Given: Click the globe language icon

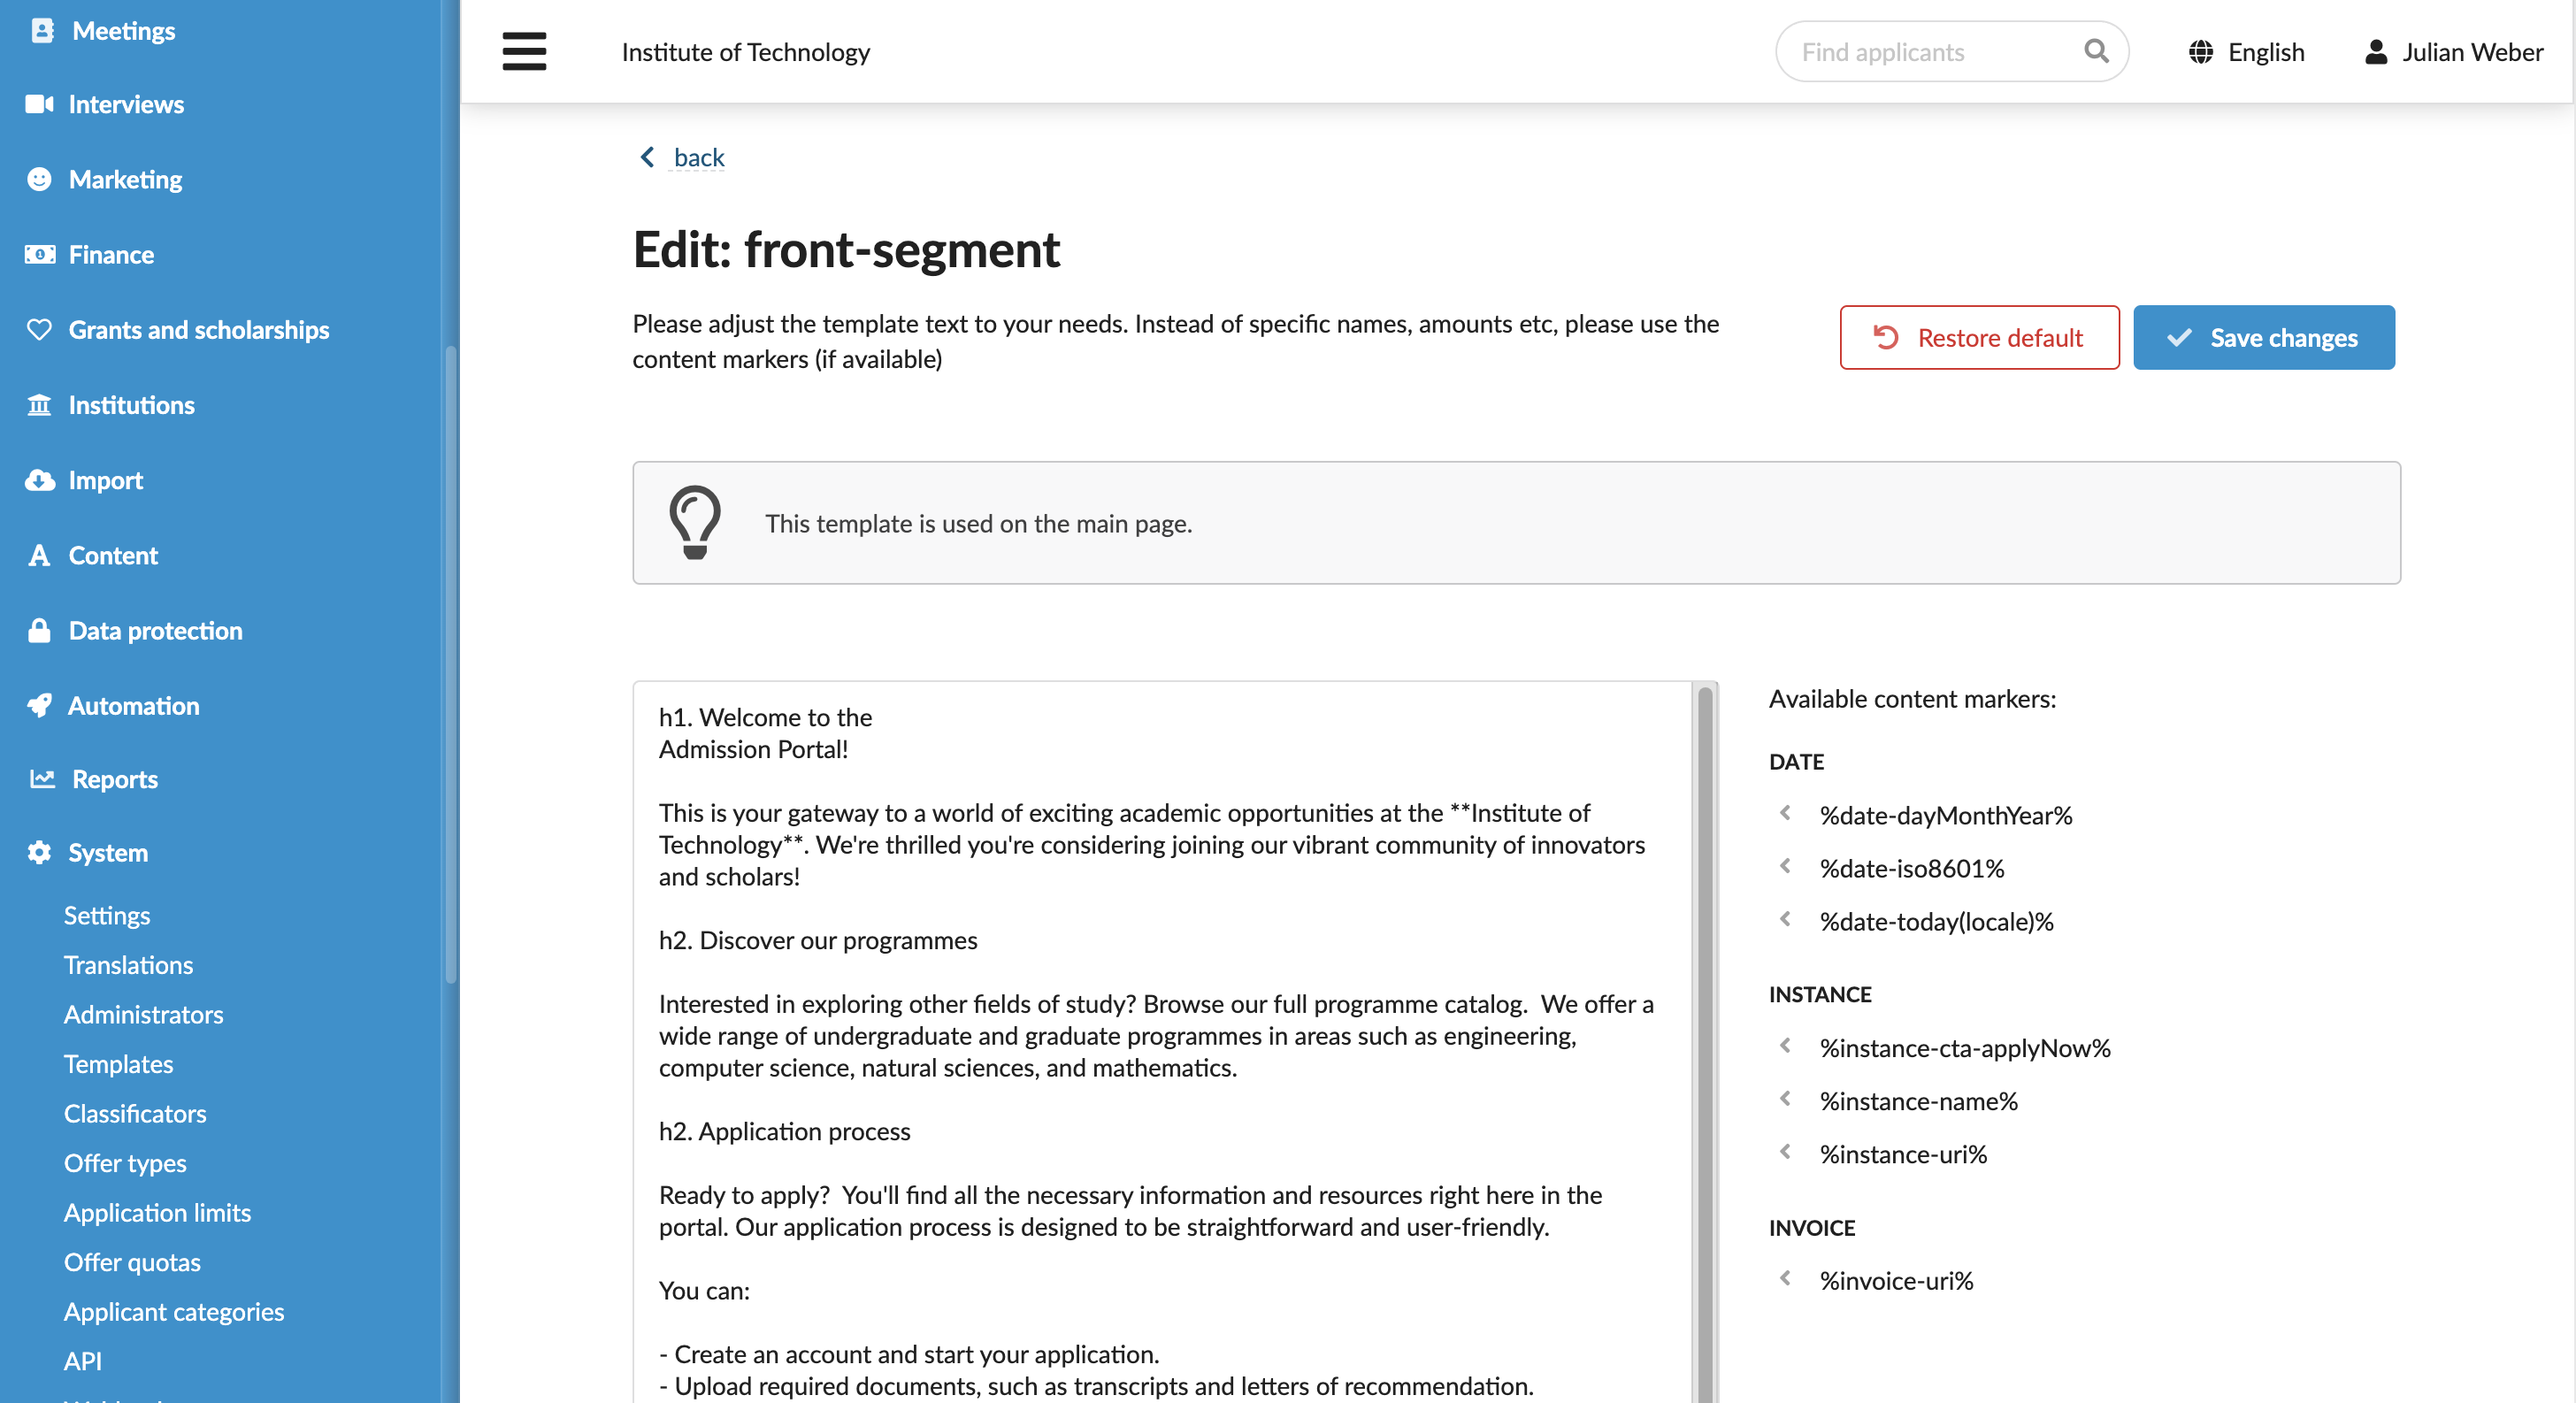Looking at the screenshot, I should tap(2200, 52).
